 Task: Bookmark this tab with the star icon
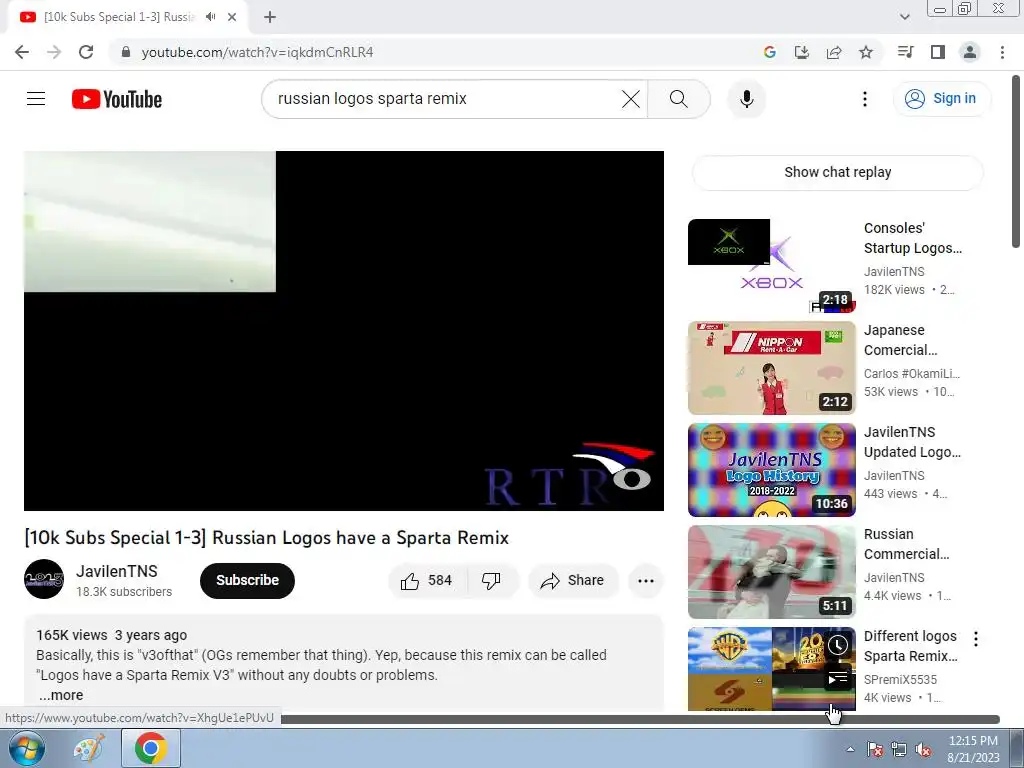click(x=866, y=52)
